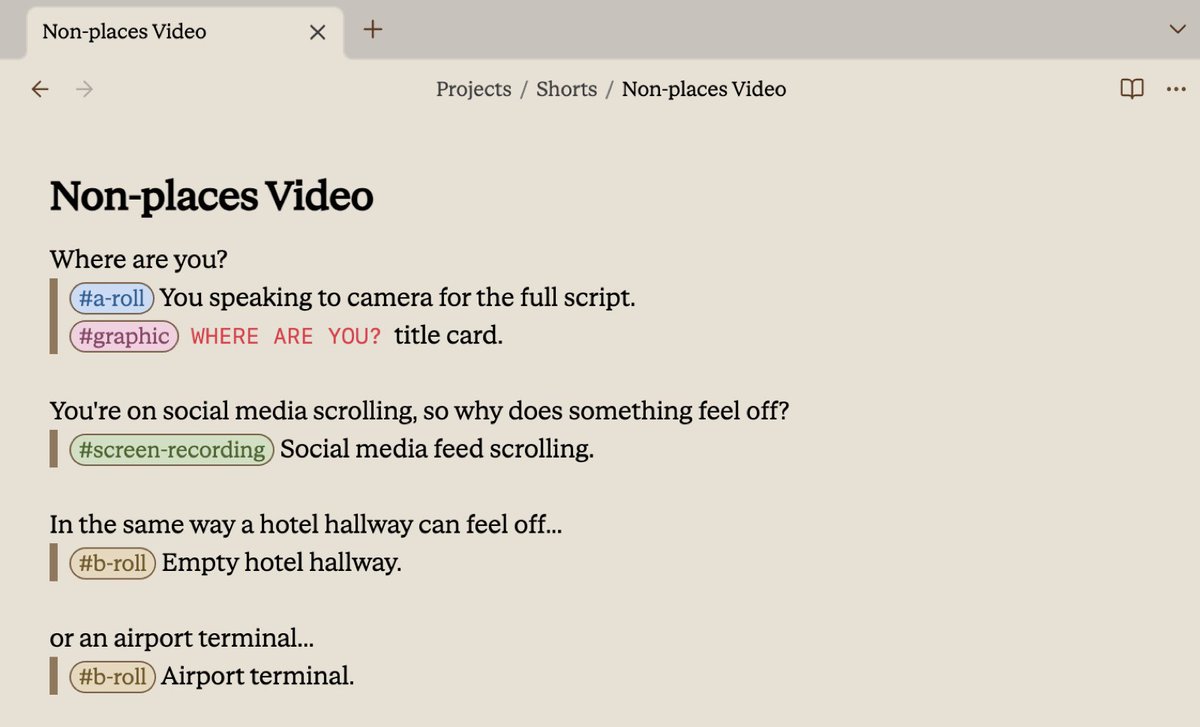Navigate back with the left arrow
Viewport: 1200px width, 727px height.
click(x=40, y=89)
